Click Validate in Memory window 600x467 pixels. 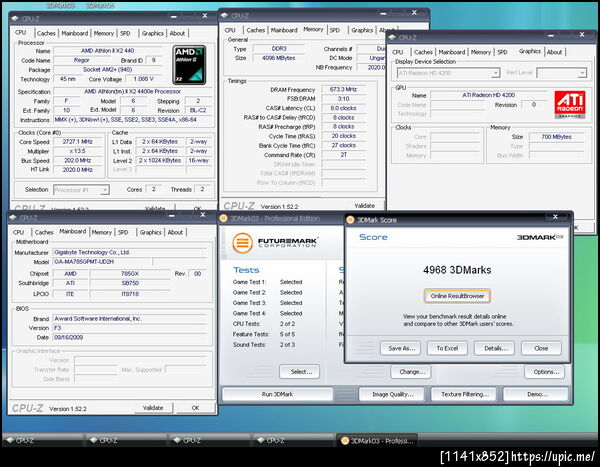[364, 206]
